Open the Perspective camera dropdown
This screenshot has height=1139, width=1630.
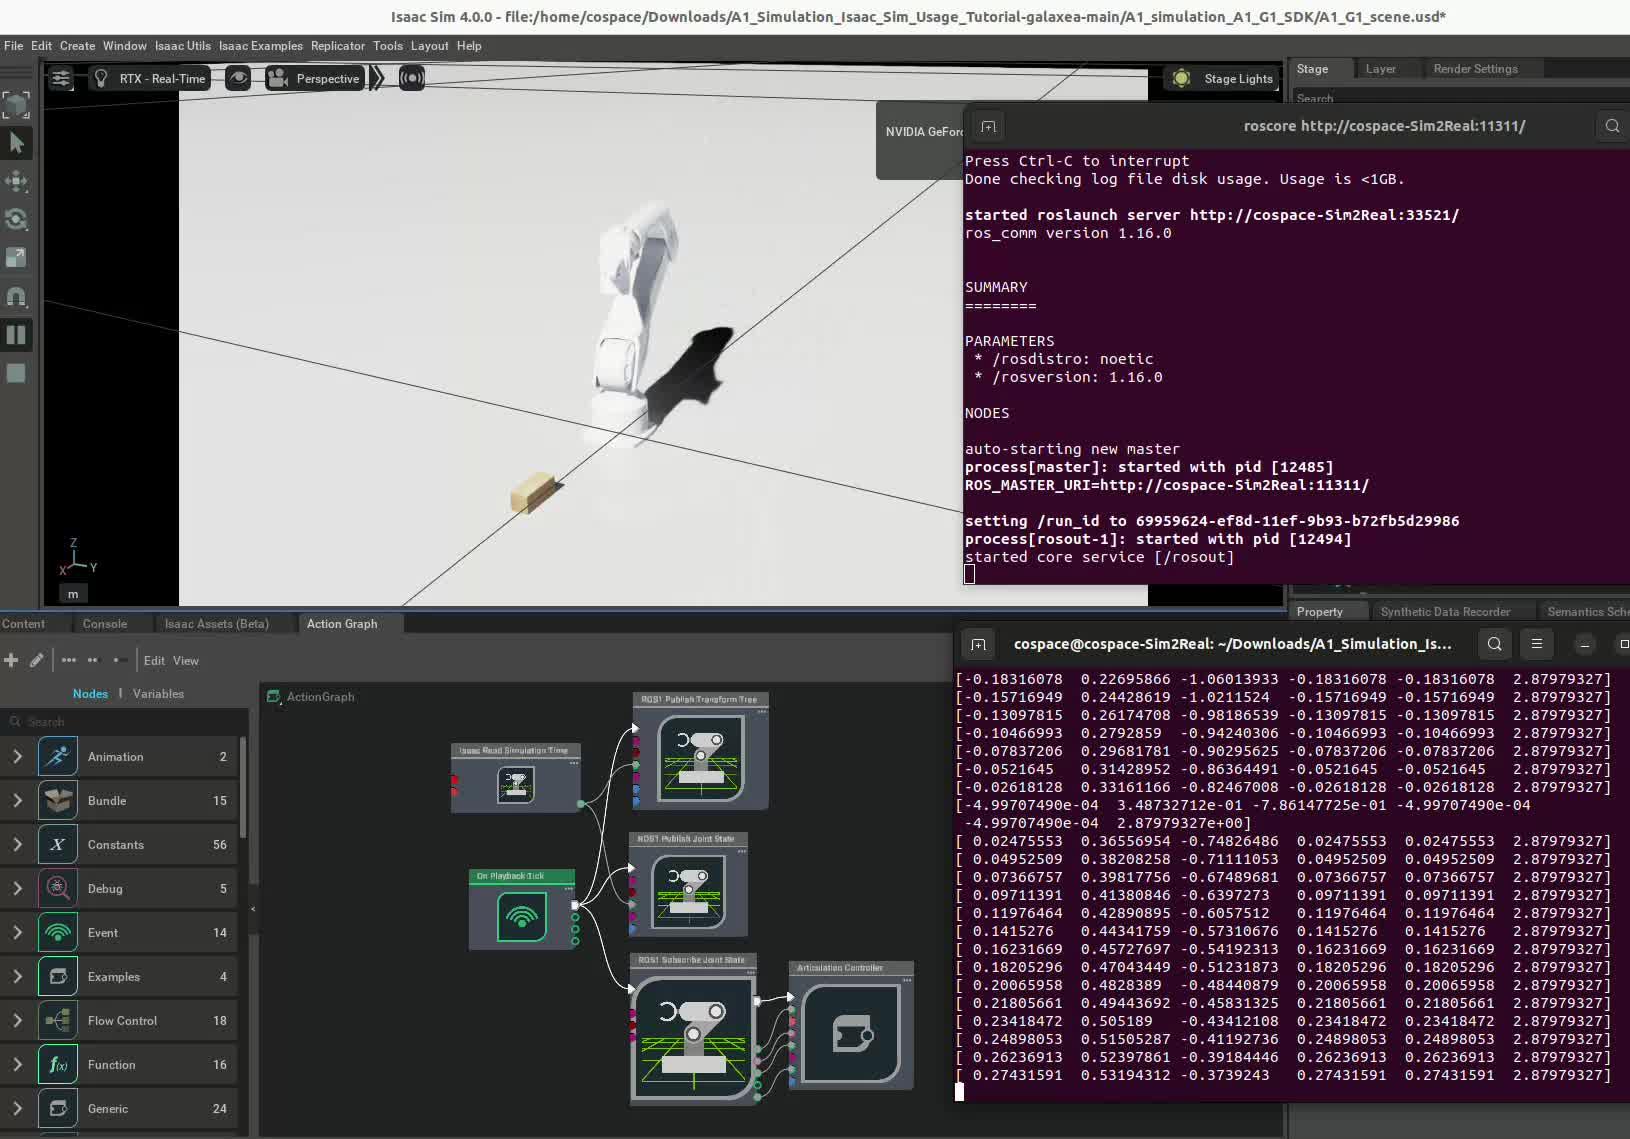pos(313,78)
